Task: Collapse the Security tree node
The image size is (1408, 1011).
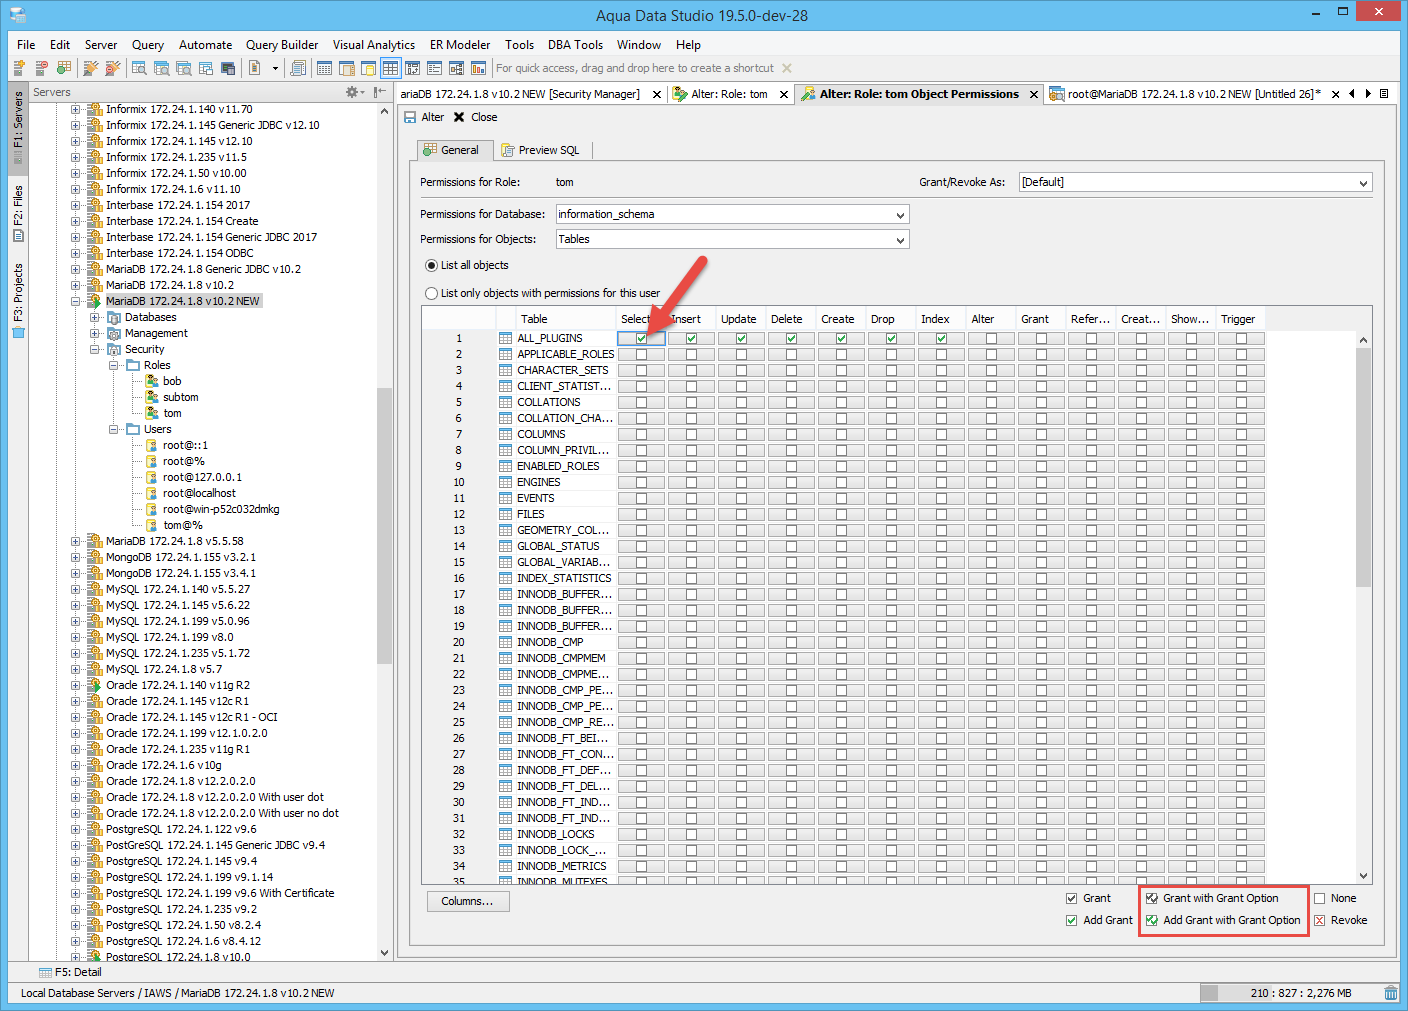Action: [95, 349]
